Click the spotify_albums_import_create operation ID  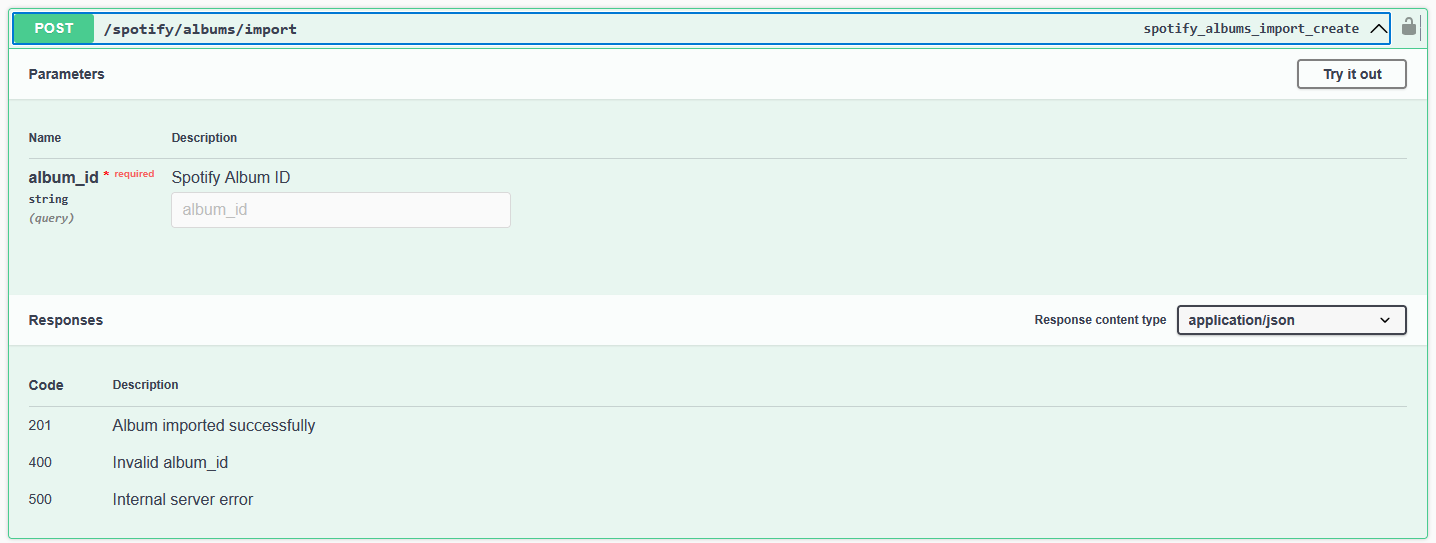pyautogui.click(x=1251, y=29)
